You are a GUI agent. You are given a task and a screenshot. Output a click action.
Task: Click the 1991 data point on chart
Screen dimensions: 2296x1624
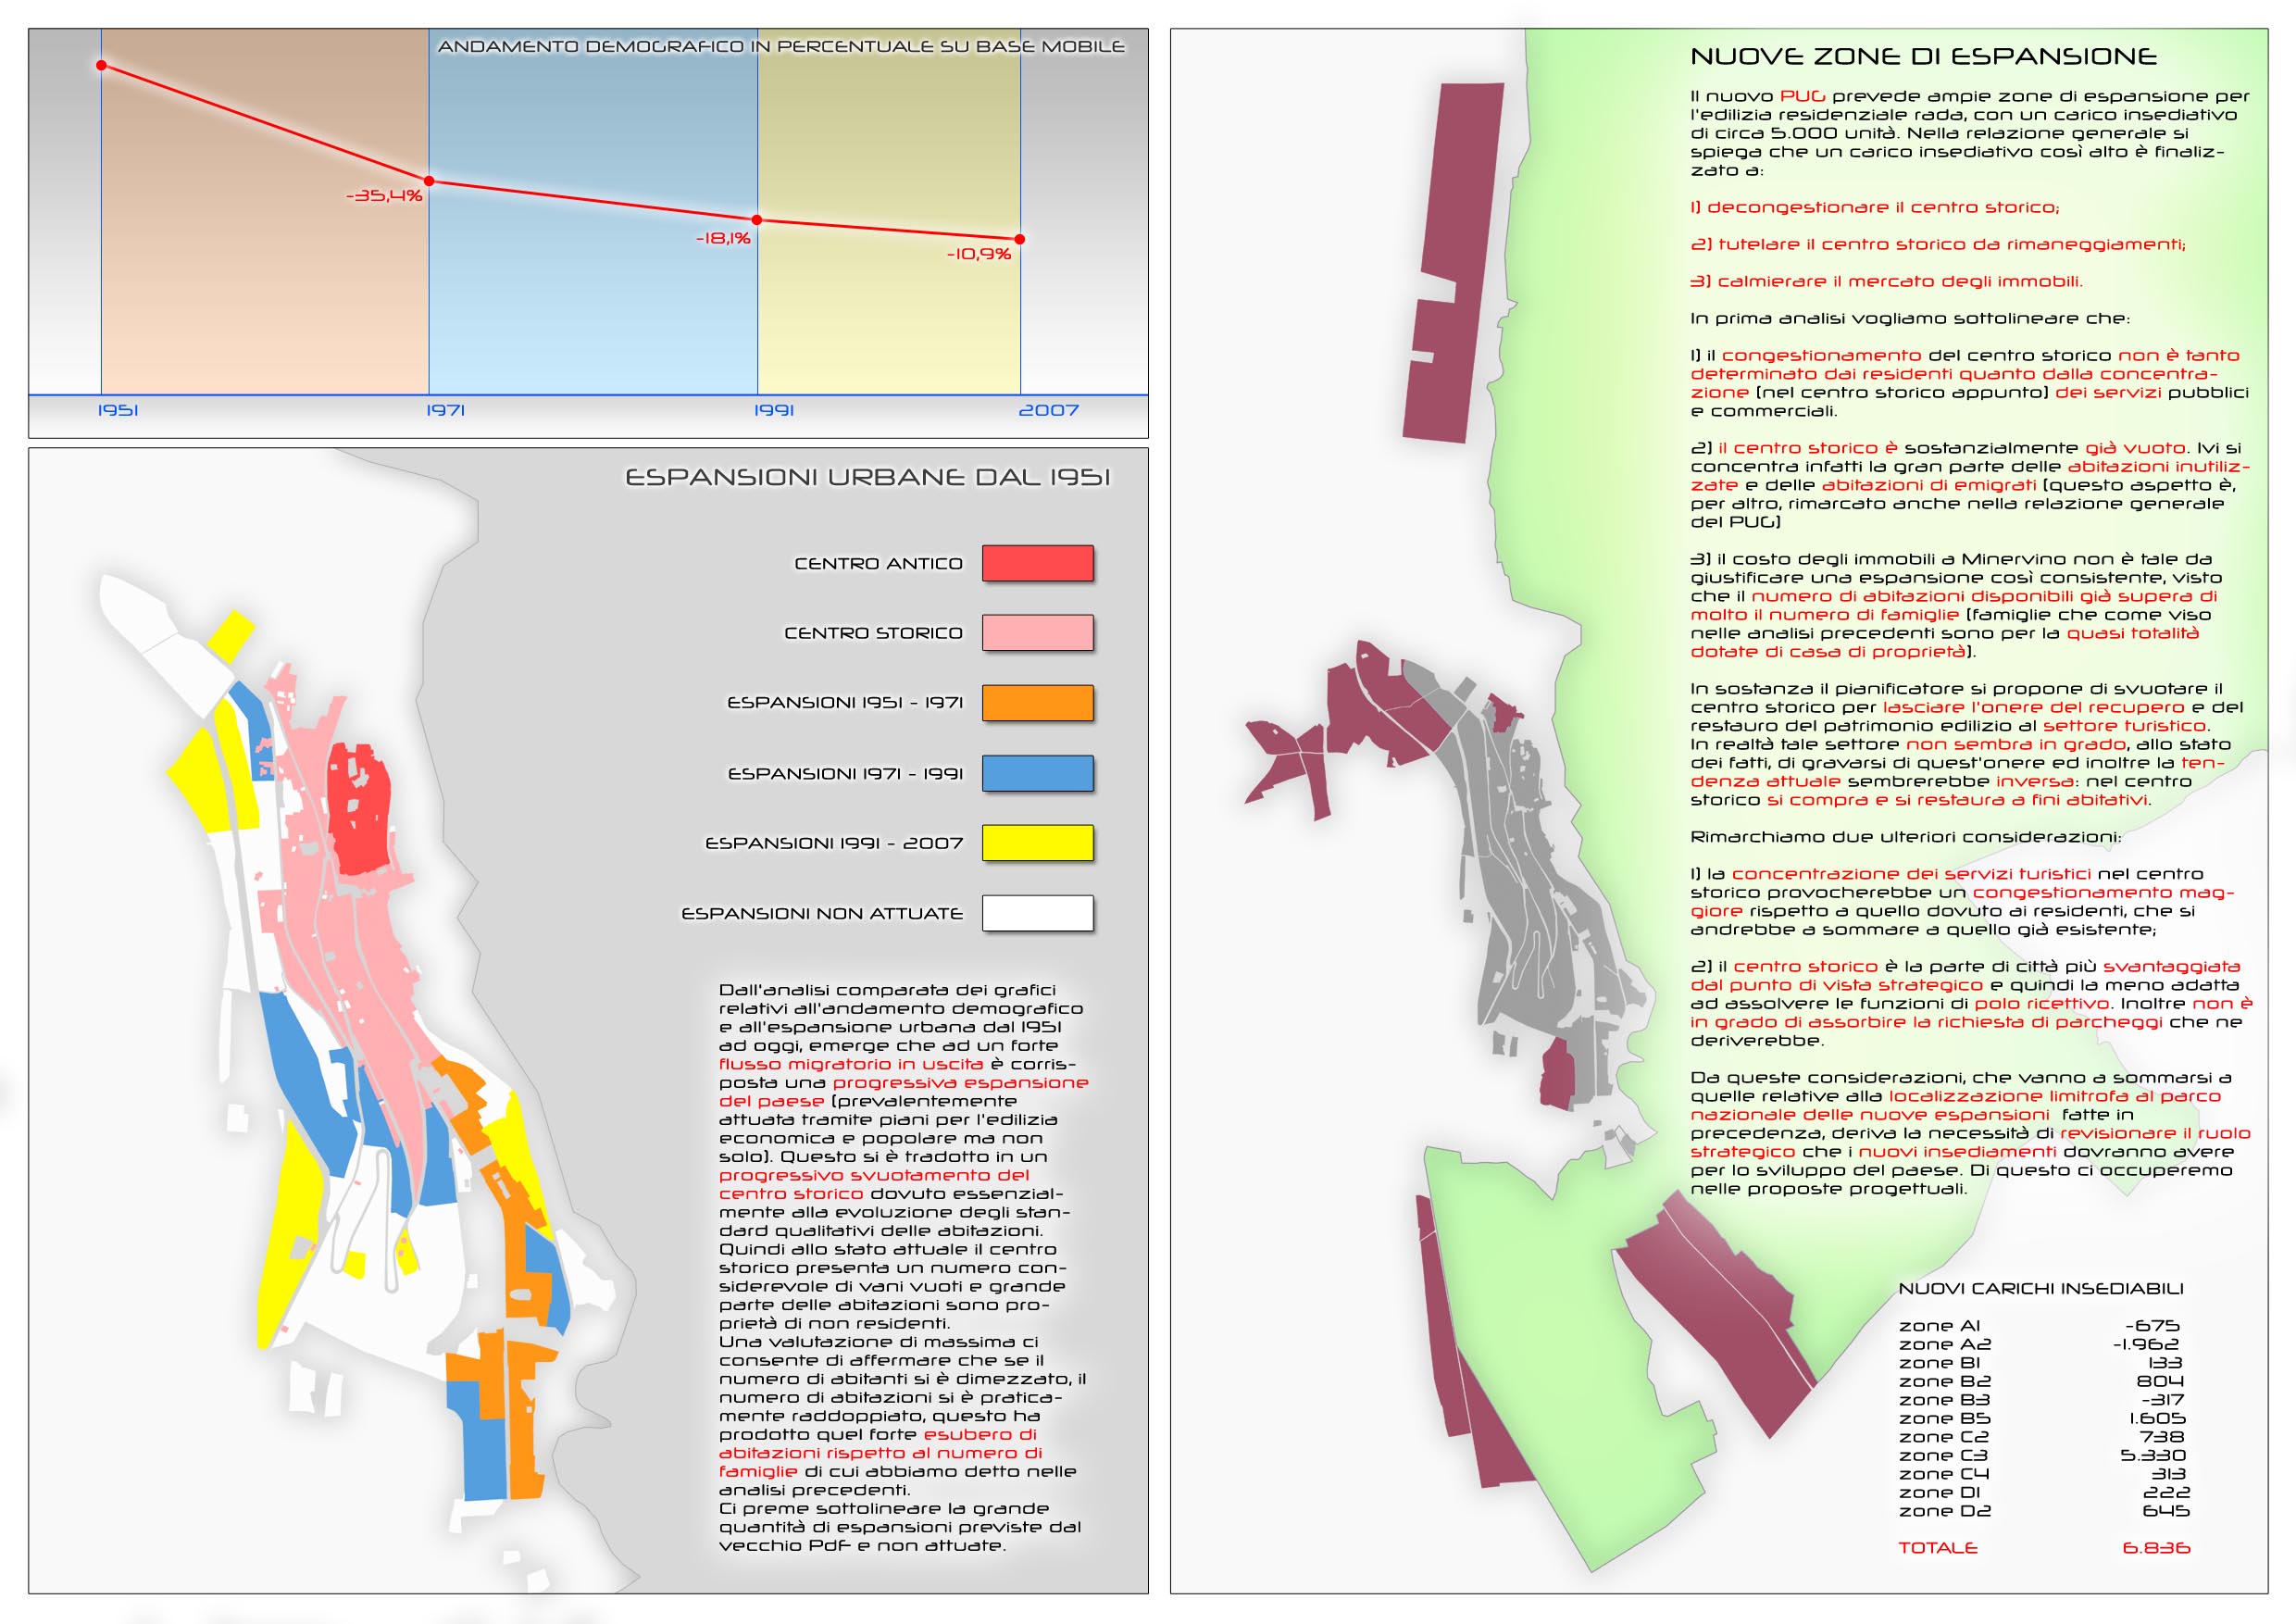757,220
